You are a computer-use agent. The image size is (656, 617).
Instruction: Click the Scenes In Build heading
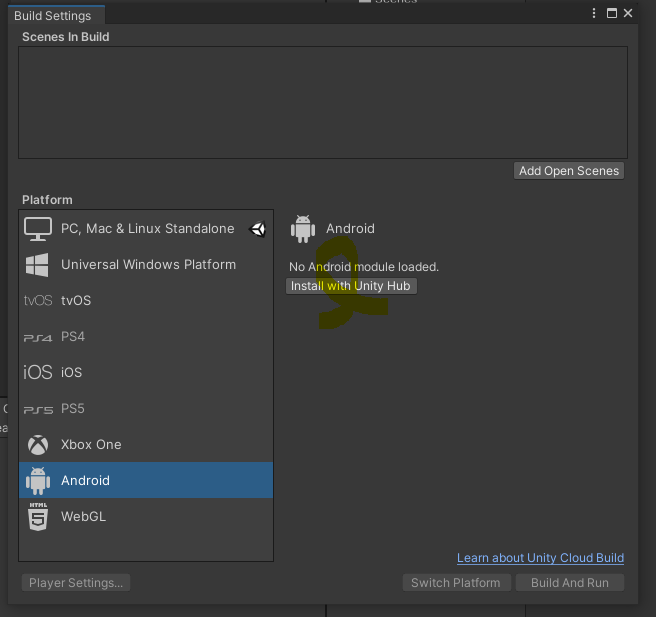[66, 37]
